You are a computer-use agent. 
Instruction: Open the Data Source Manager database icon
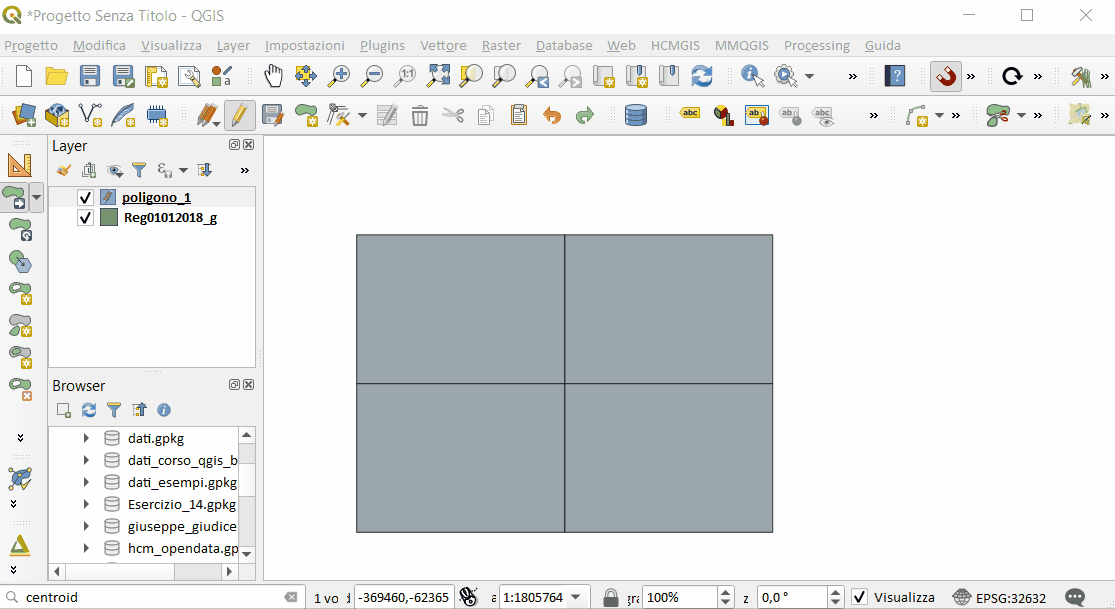coord(635,116)
